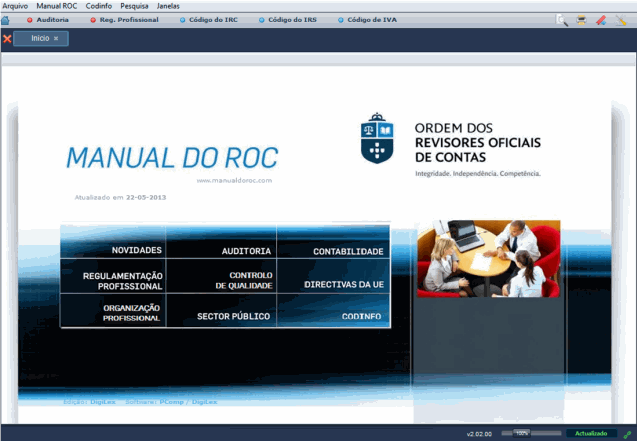Image resolution: width=637 pixels, height=441 pixels.
Task: Click the home icon in the toolbar
Action: pyautogui.click(x=5, y=20)
